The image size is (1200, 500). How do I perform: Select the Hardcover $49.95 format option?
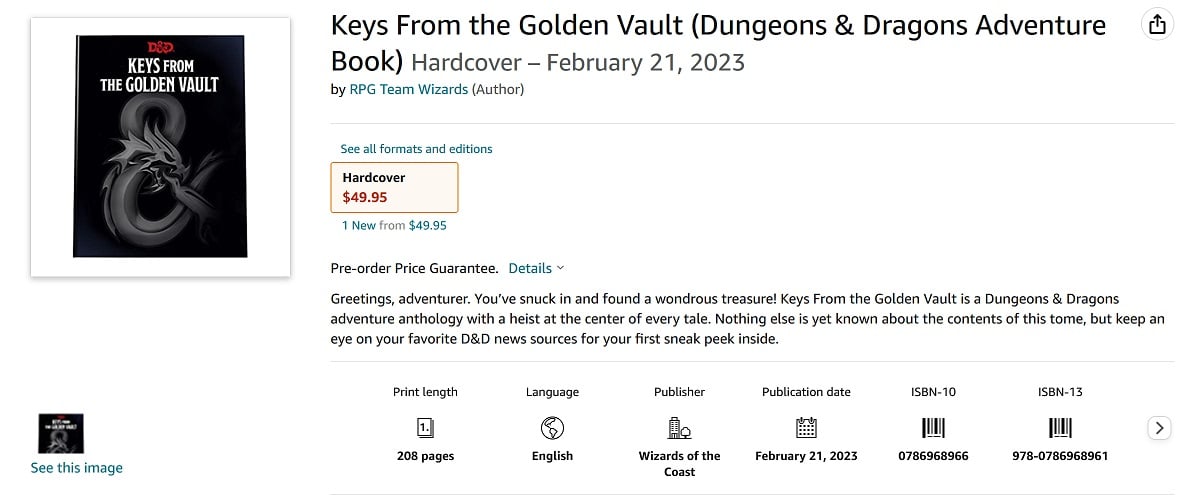pyautogui.click(x=394, y=187)
